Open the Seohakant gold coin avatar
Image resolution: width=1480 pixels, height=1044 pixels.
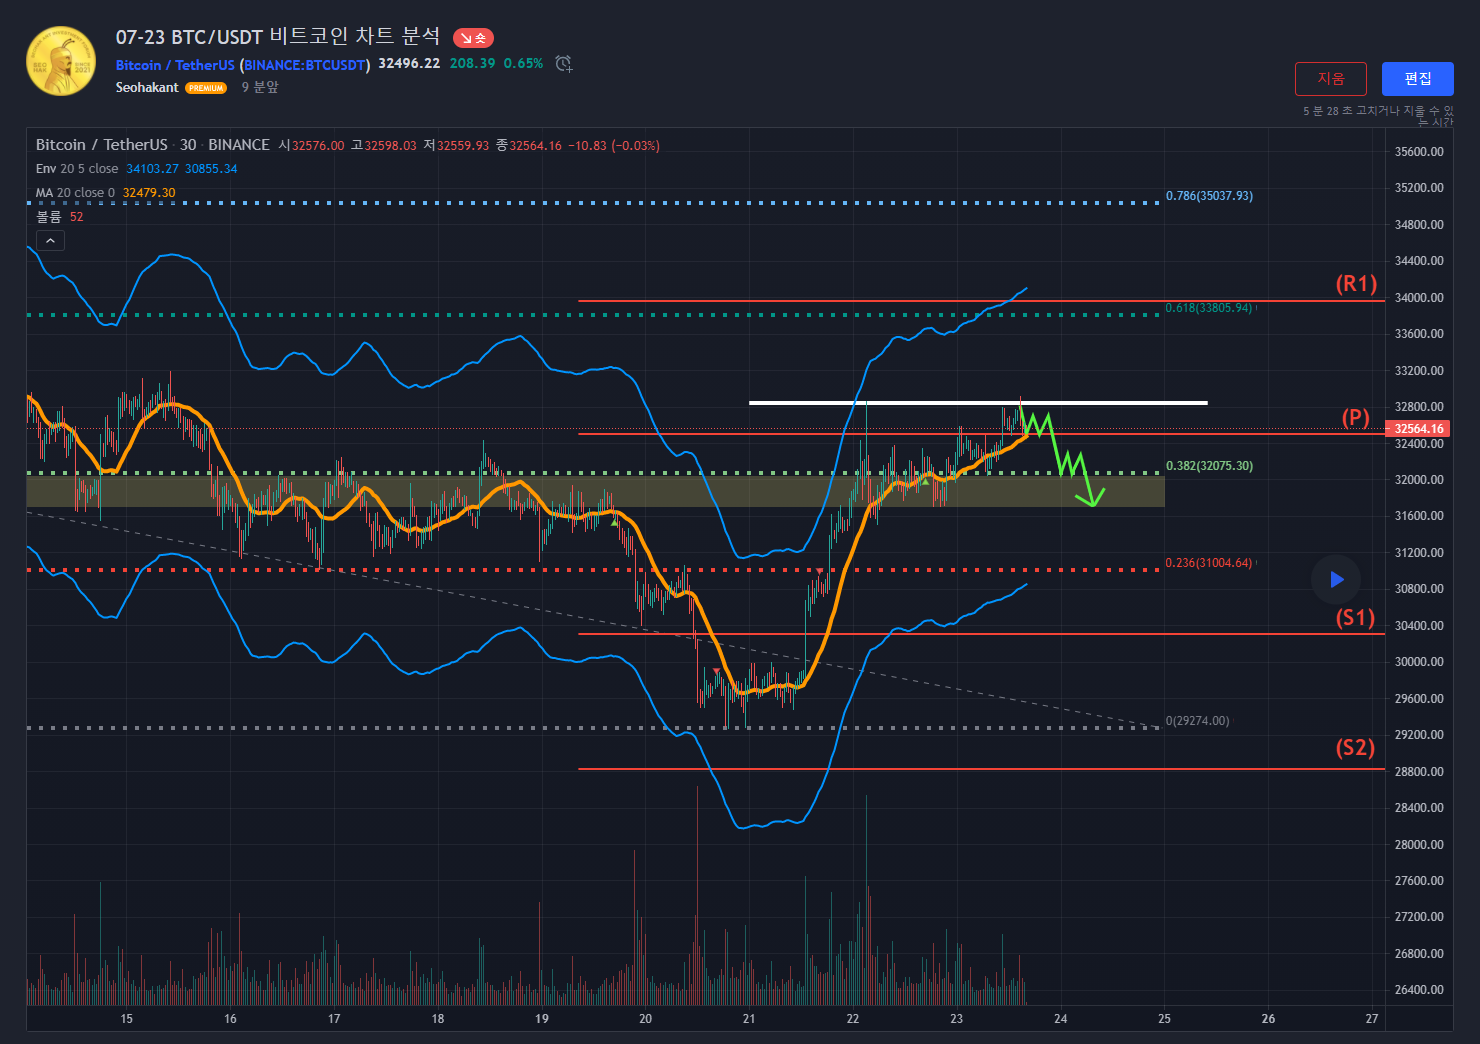(61, 61)
